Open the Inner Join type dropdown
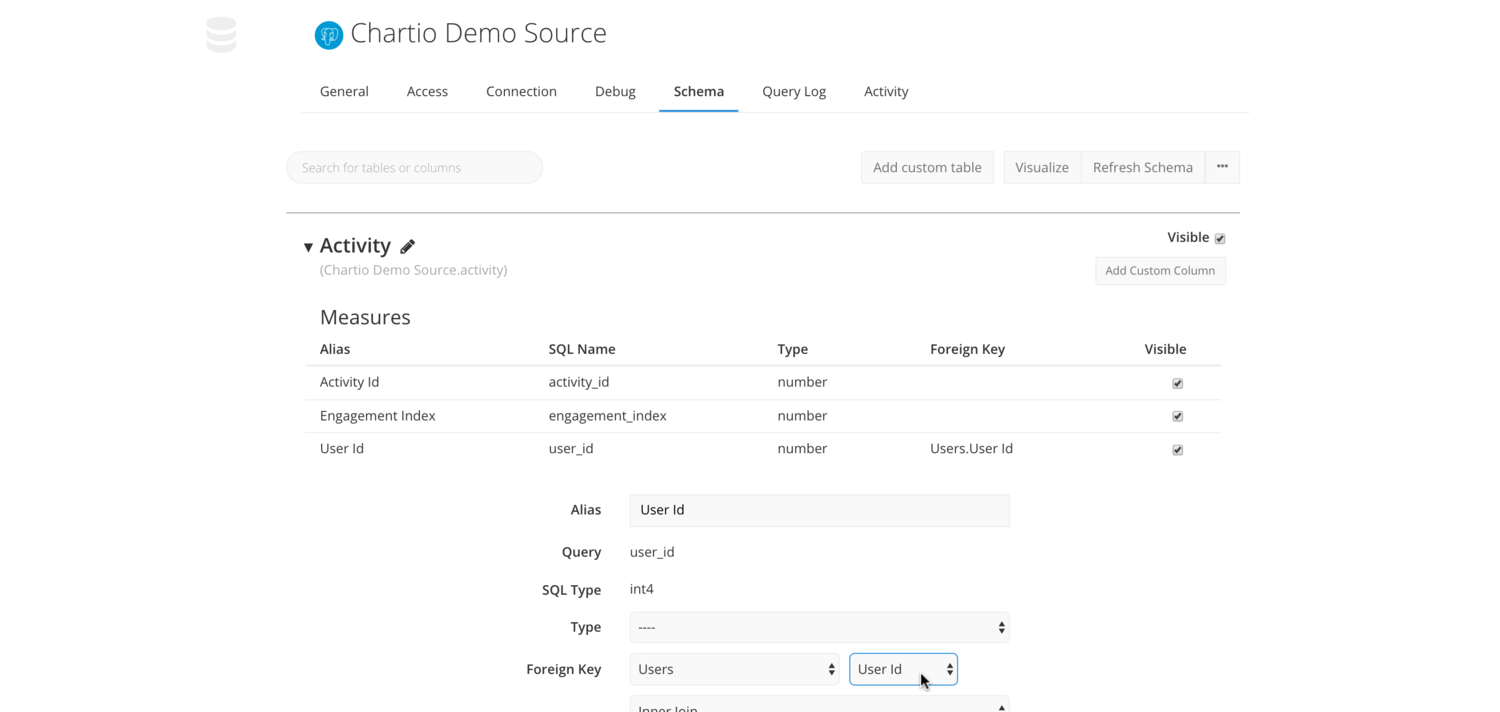1500x712 pixels. (819, 704)
